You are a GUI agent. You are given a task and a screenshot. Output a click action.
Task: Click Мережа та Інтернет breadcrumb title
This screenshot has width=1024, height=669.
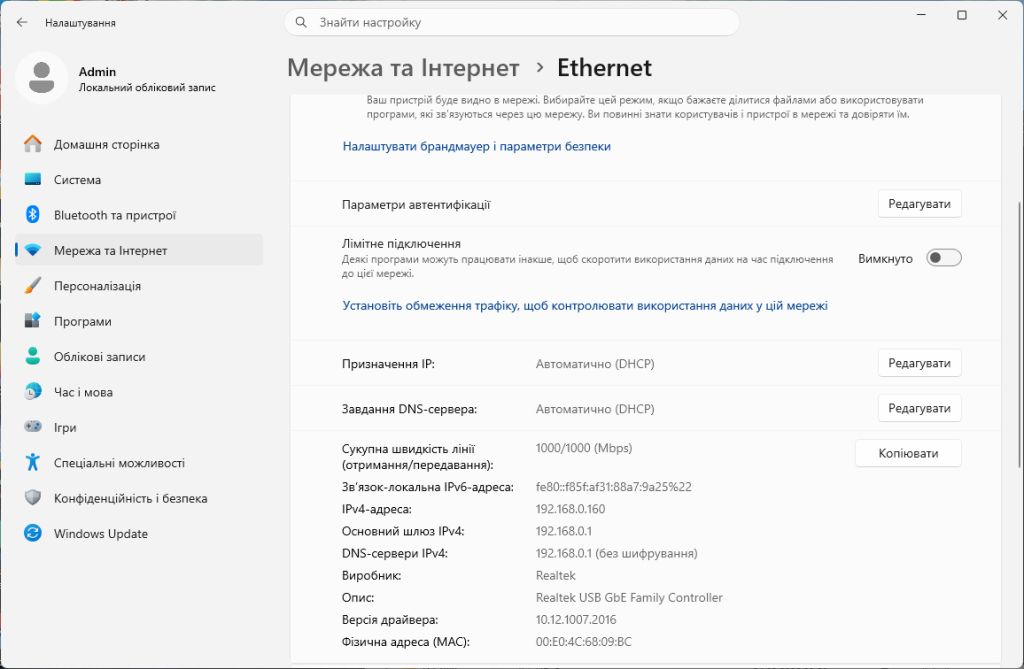click(x=403, y=68)
